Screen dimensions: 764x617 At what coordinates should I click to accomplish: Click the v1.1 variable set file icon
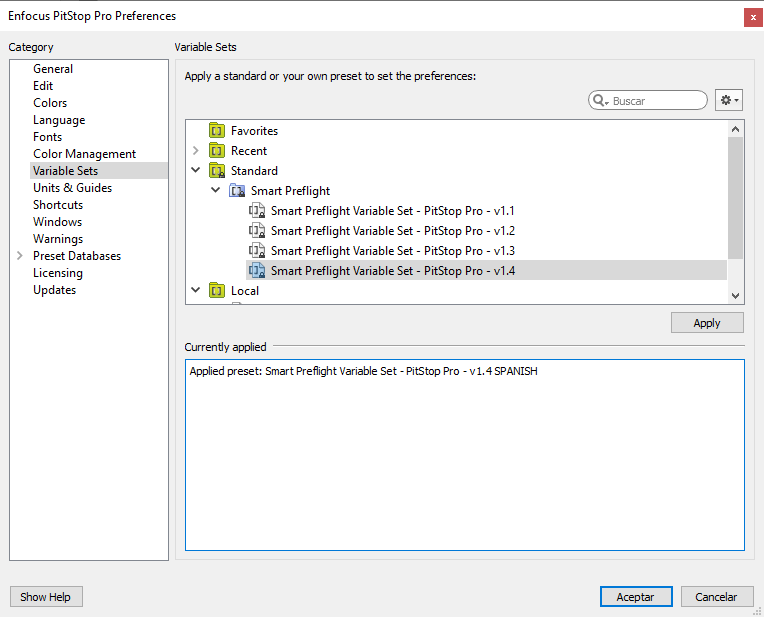[257, 211]
